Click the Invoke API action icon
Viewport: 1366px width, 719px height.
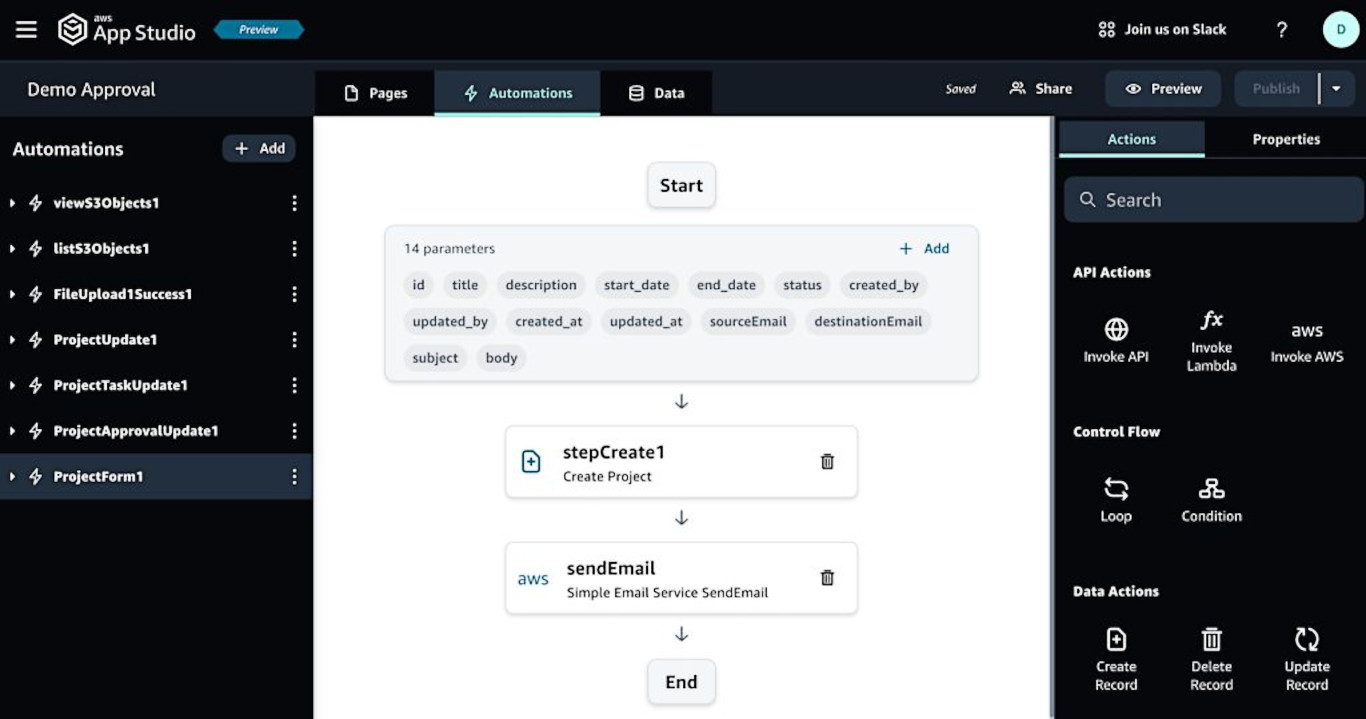[1116, 330]
